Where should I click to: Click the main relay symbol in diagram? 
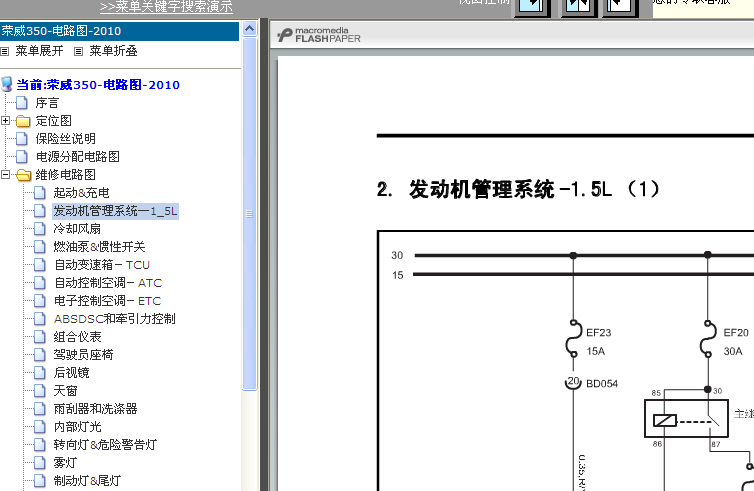pos(686,418)
